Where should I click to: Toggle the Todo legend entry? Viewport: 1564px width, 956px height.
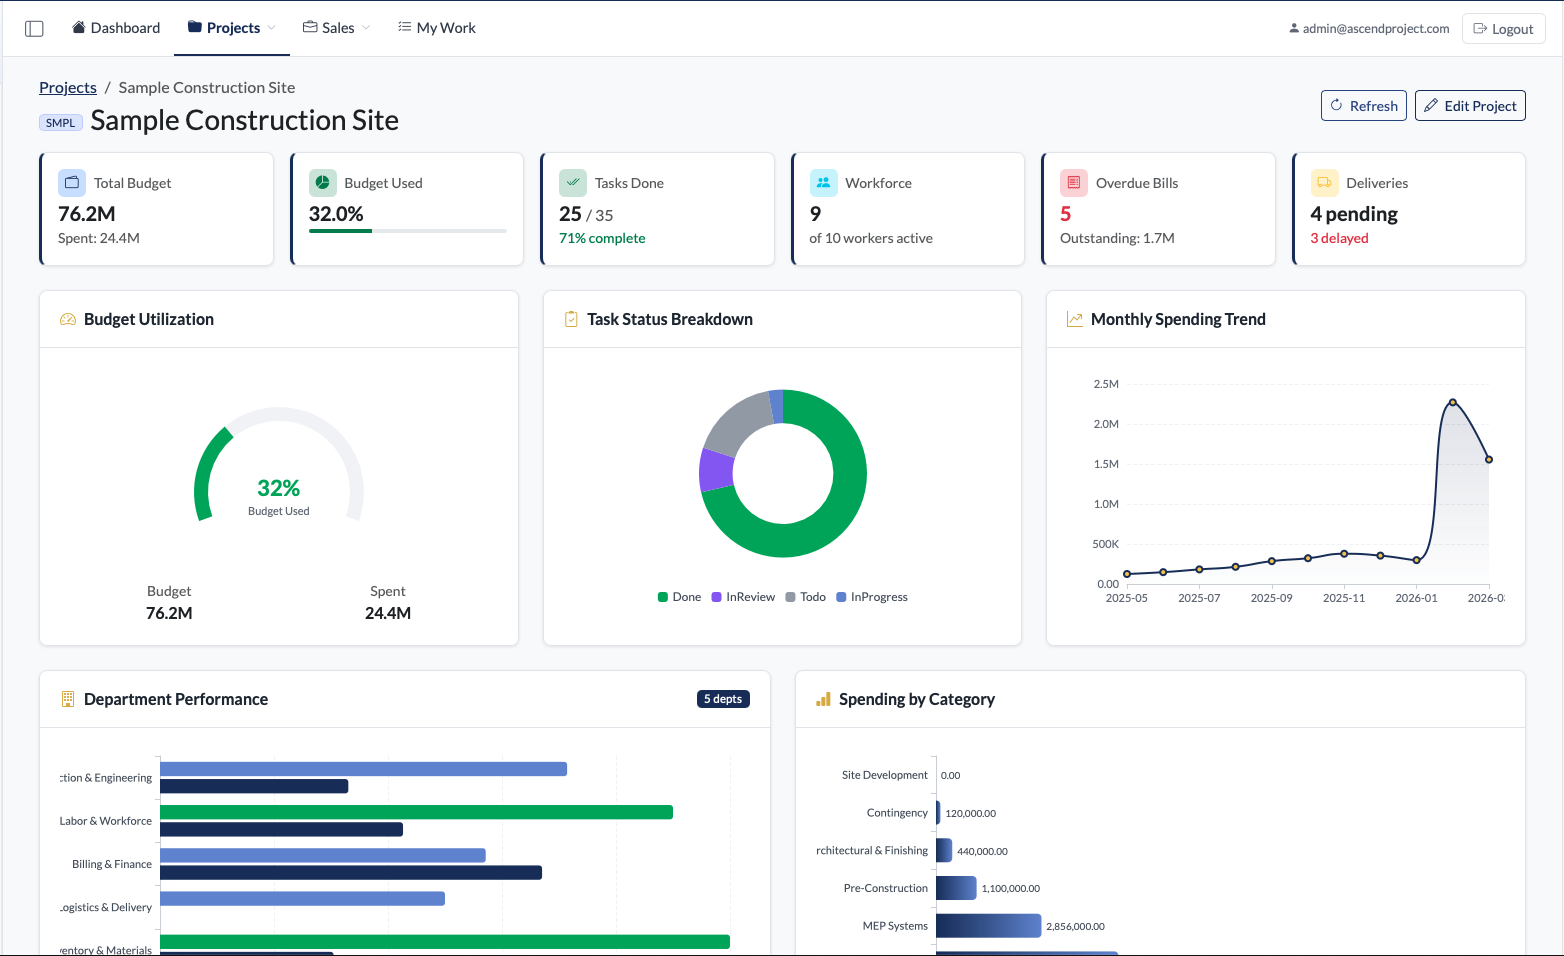coord(805,597)
